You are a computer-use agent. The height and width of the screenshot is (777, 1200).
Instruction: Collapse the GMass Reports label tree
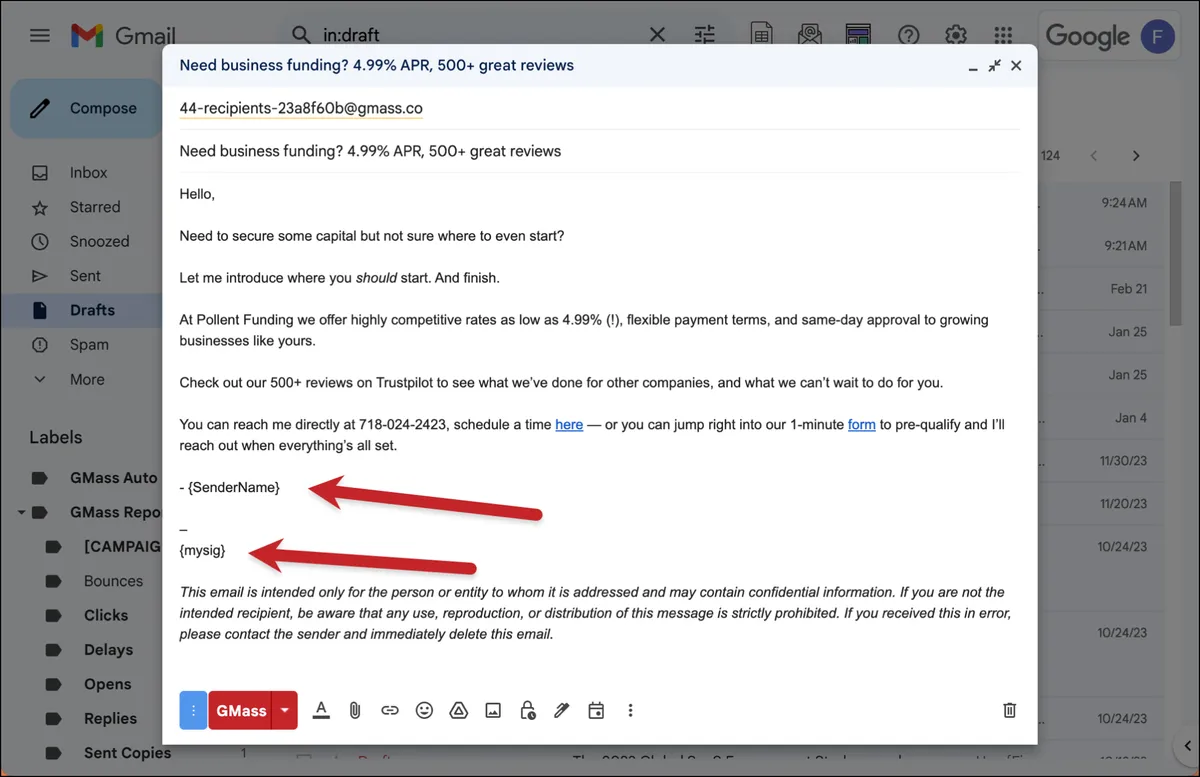click(x=21, y=512)
